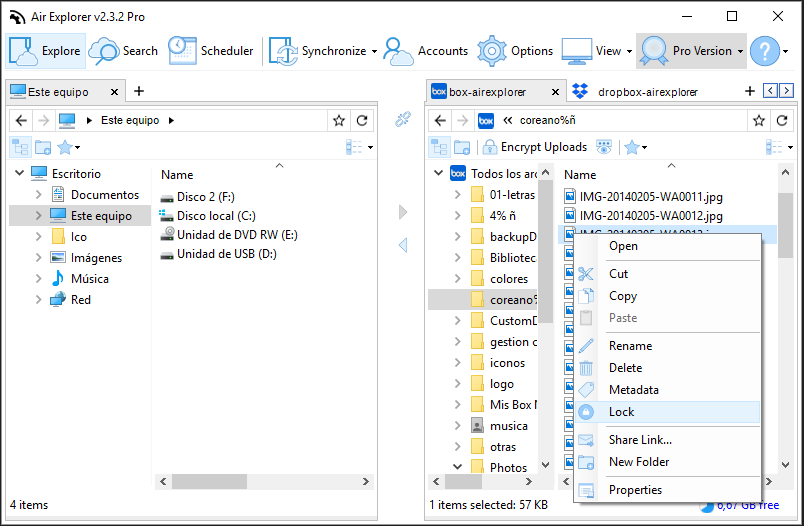Viewport: 804px width, 526px height.
Task: Collapse the Photos folder
Action: click(x=457, y=467)
